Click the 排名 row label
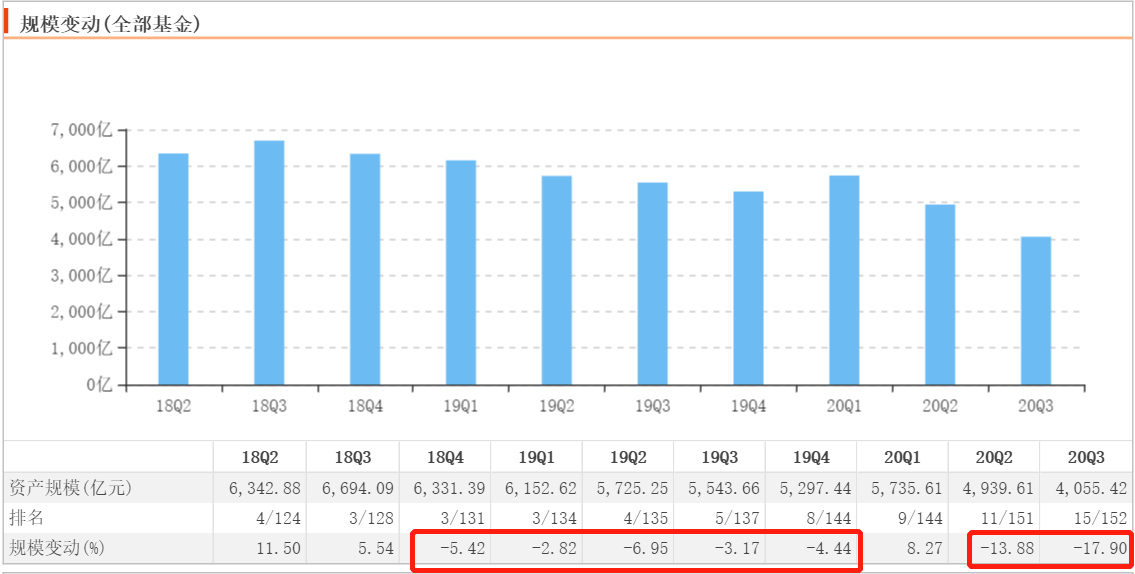This screenshot has width=1135, height=574. click(28, 518)
